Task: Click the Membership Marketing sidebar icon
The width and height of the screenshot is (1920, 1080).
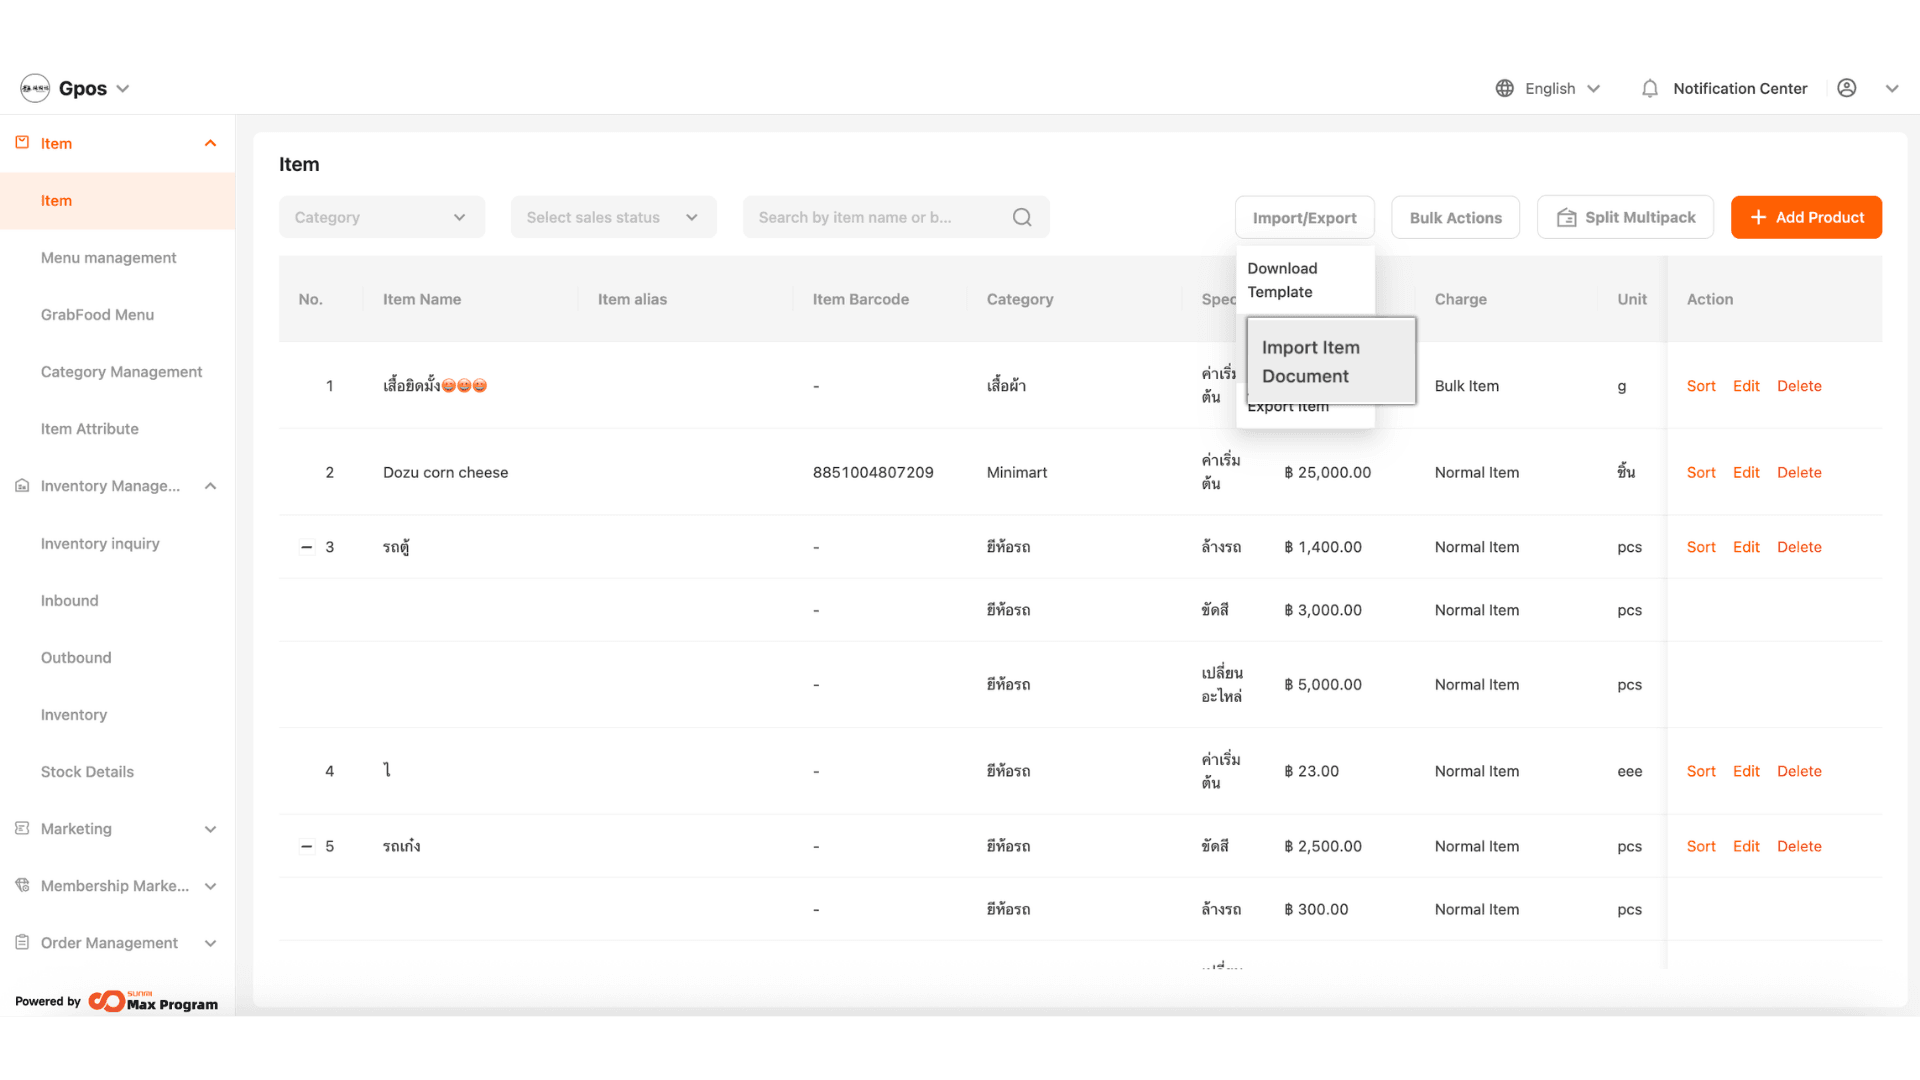Action: pyautogui.click(x=22, y=885)
